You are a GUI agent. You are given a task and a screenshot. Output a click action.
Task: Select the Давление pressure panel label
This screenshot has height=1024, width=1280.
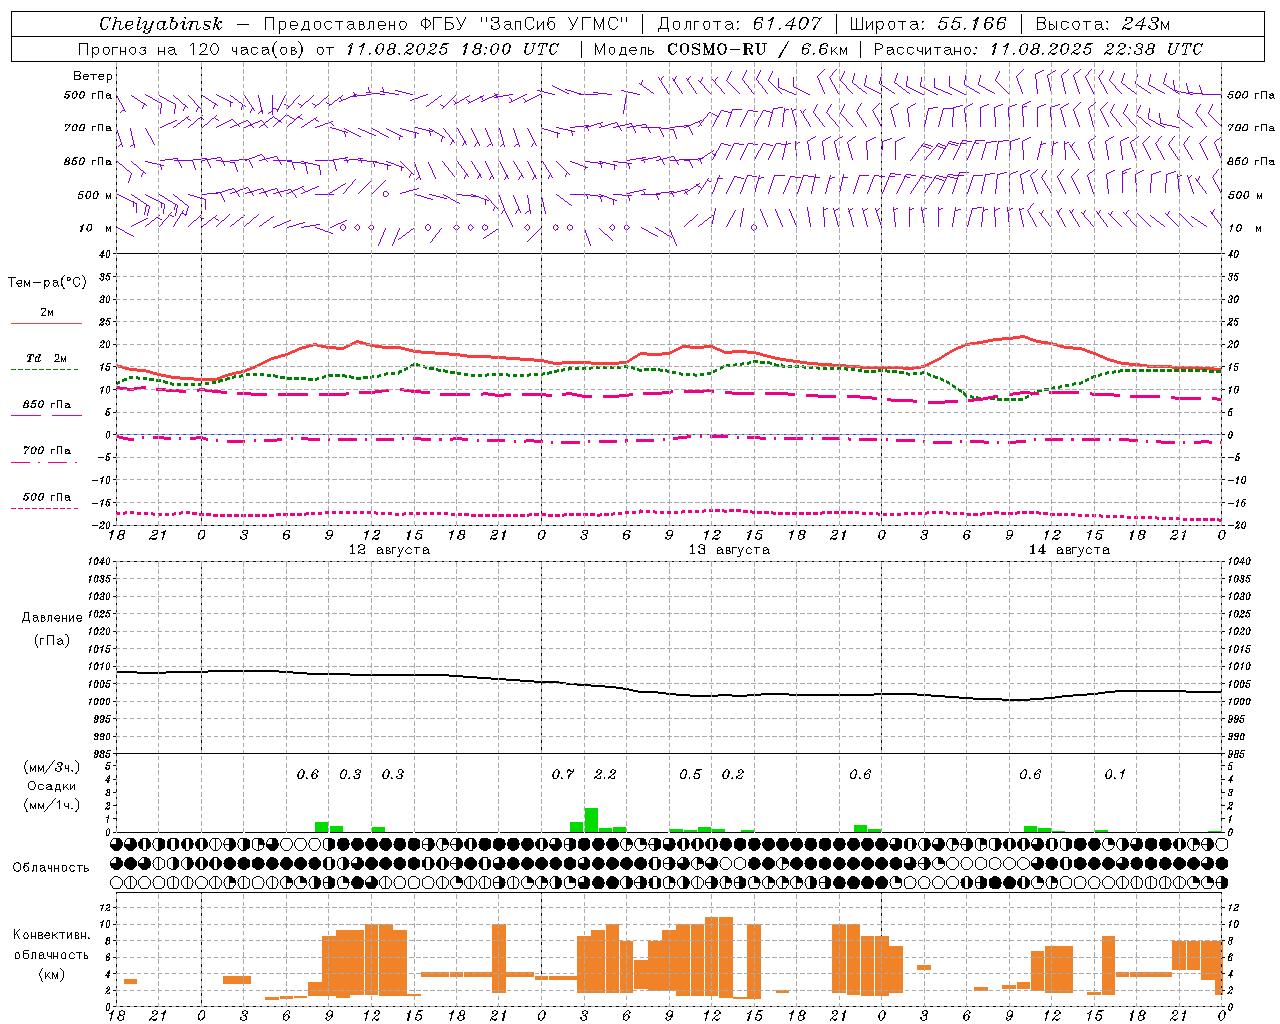coord(52,618)
